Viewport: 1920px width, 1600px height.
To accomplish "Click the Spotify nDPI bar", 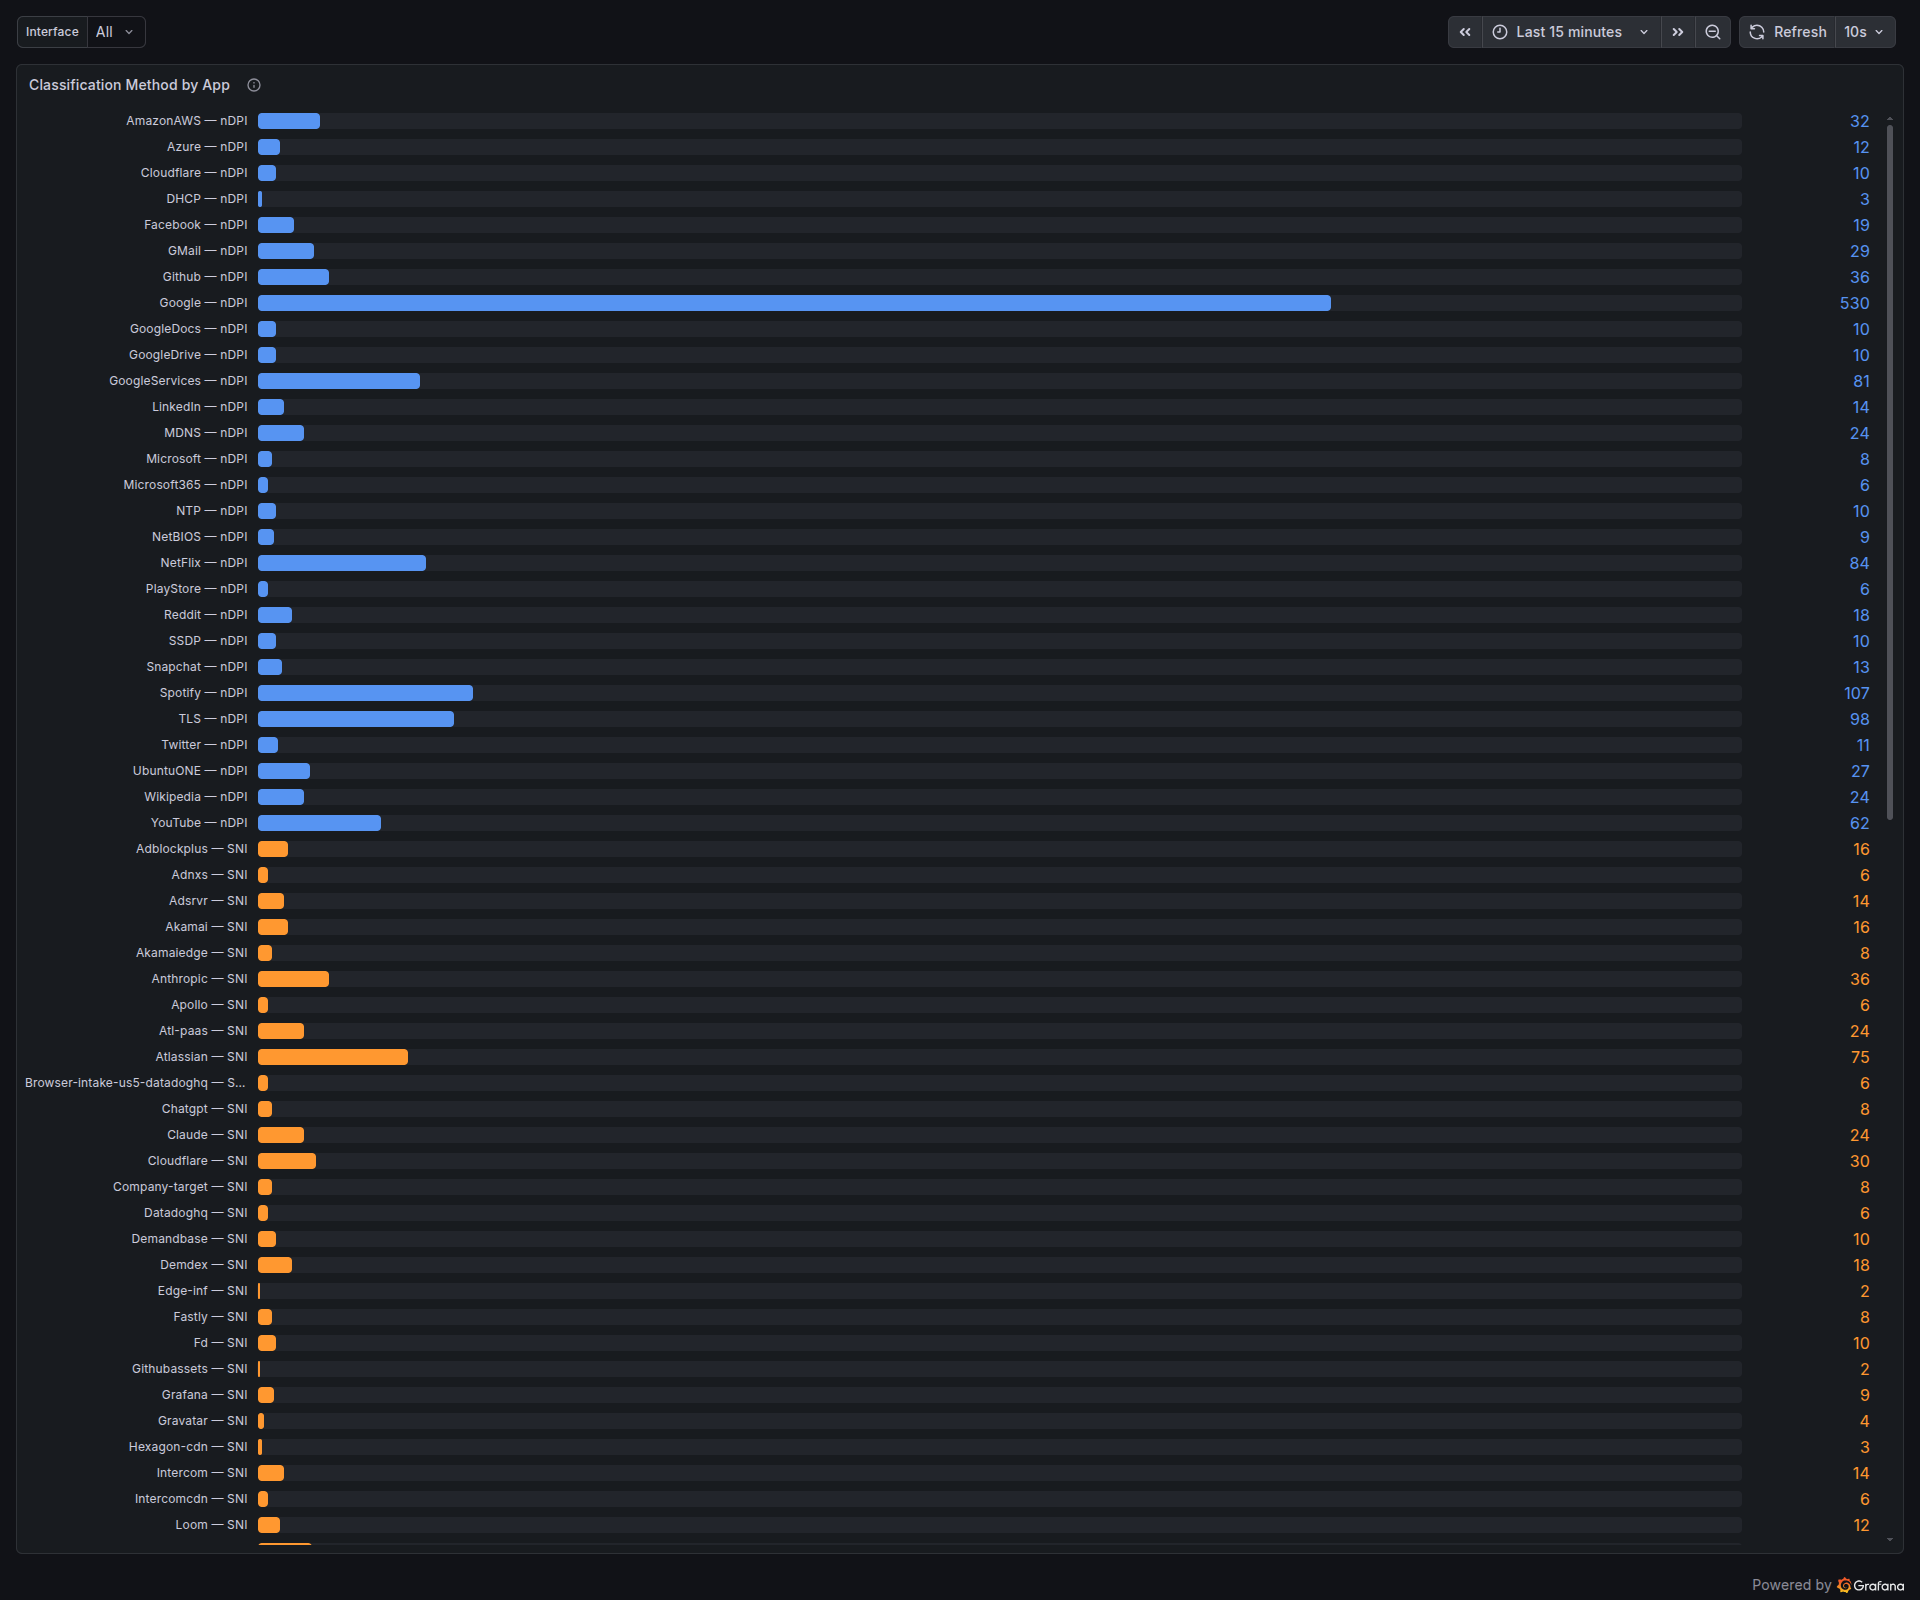I will [363, 692].
